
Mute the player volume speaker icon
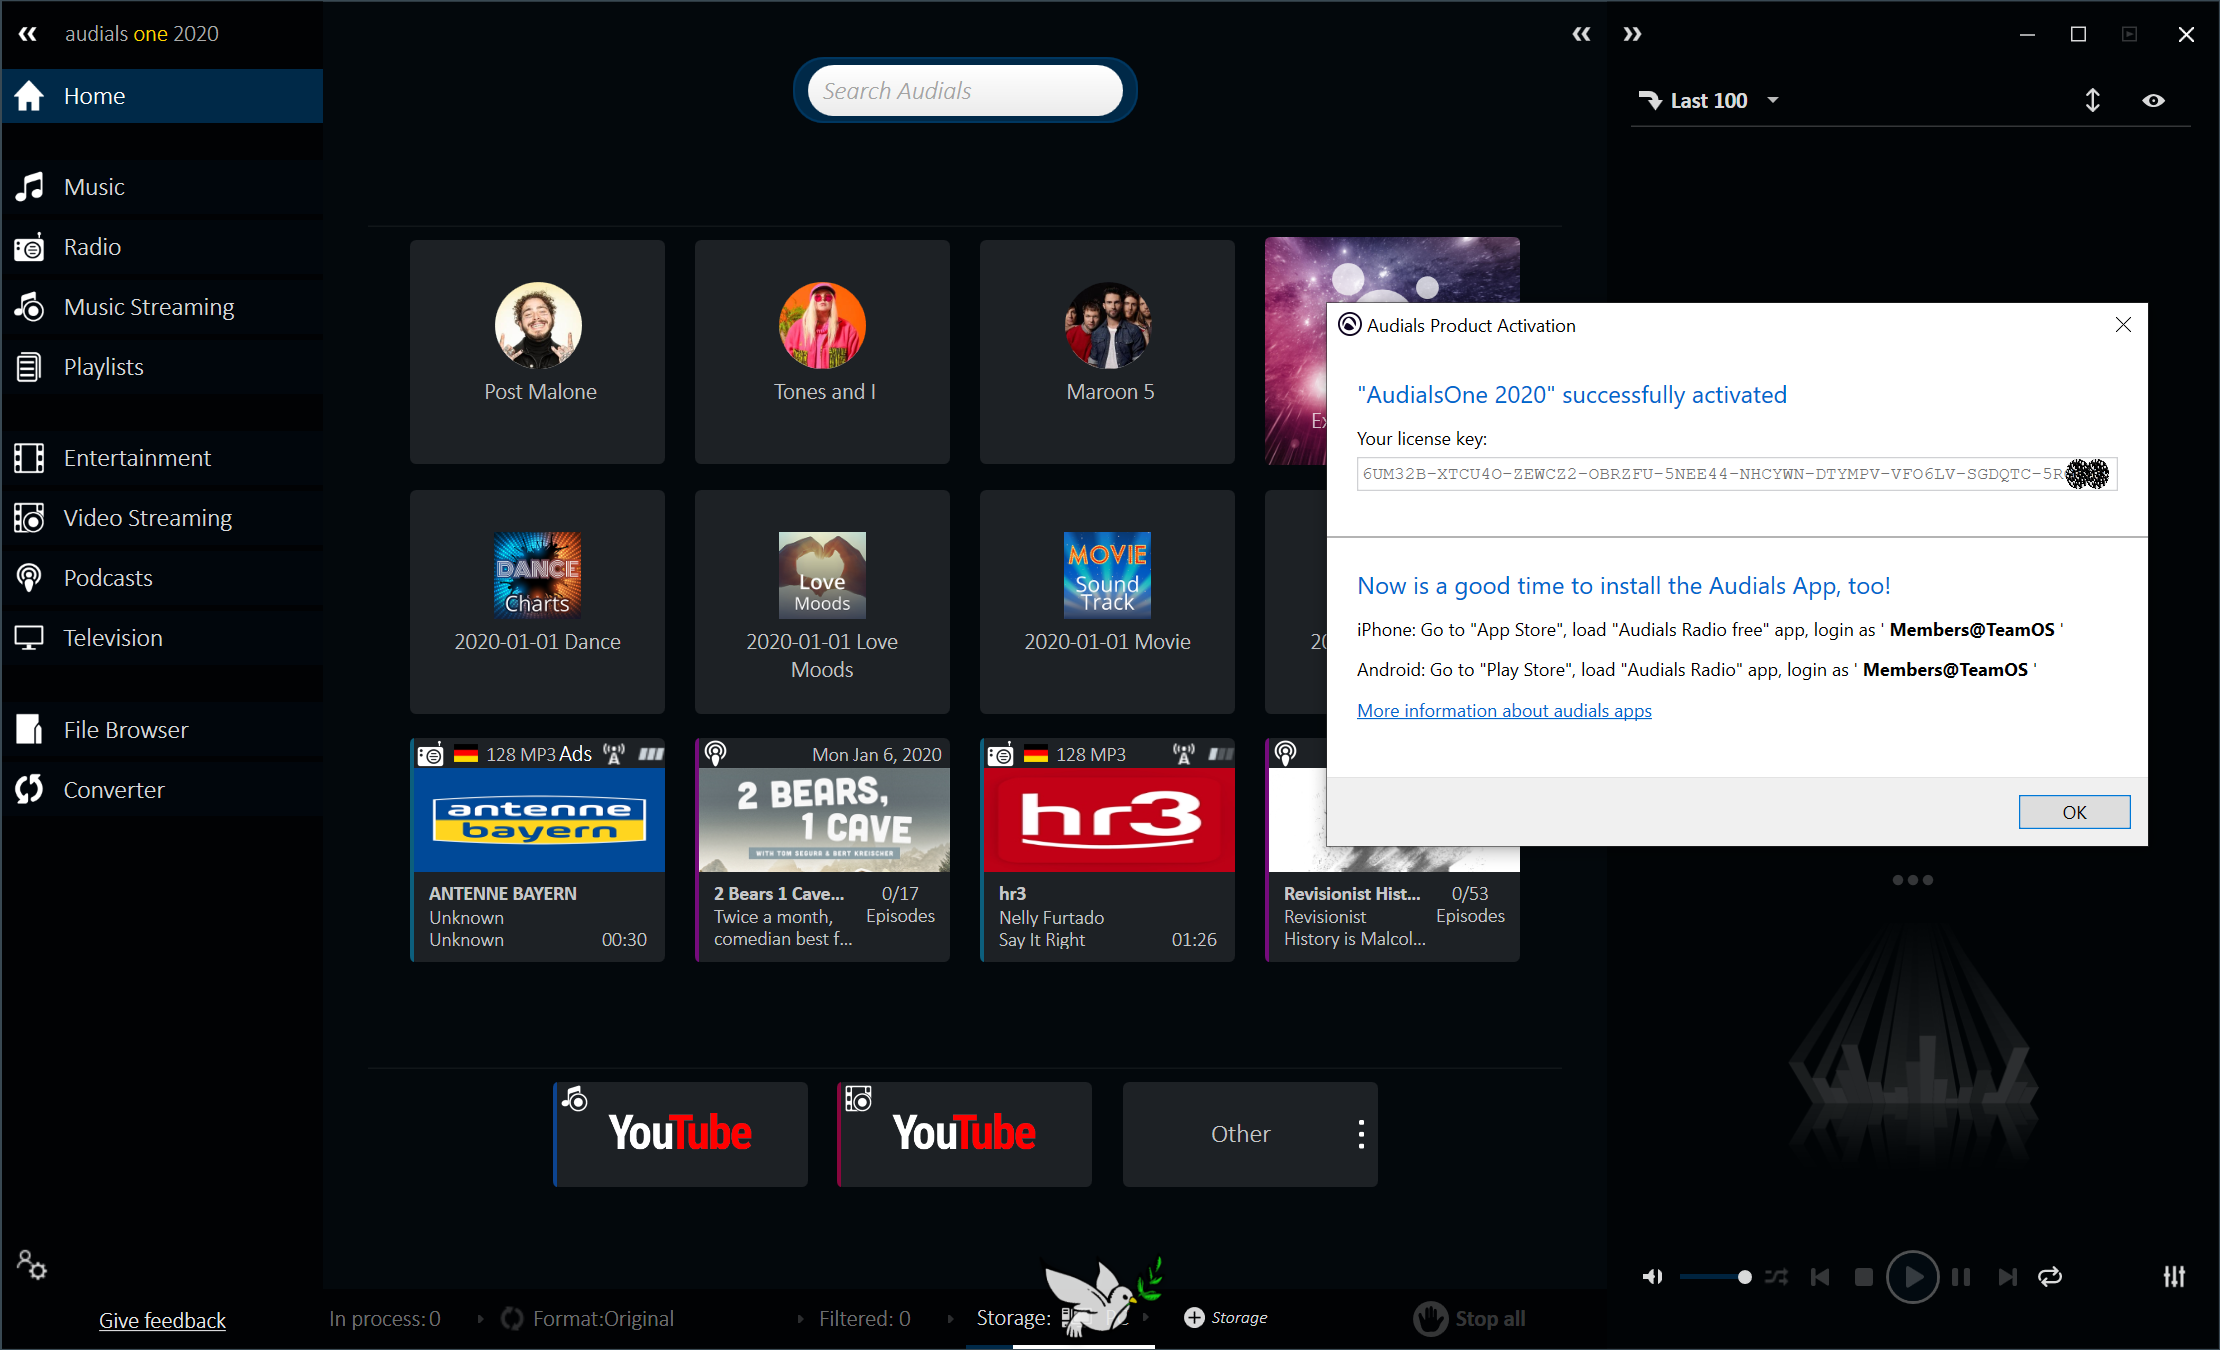pos(1652,1277)
